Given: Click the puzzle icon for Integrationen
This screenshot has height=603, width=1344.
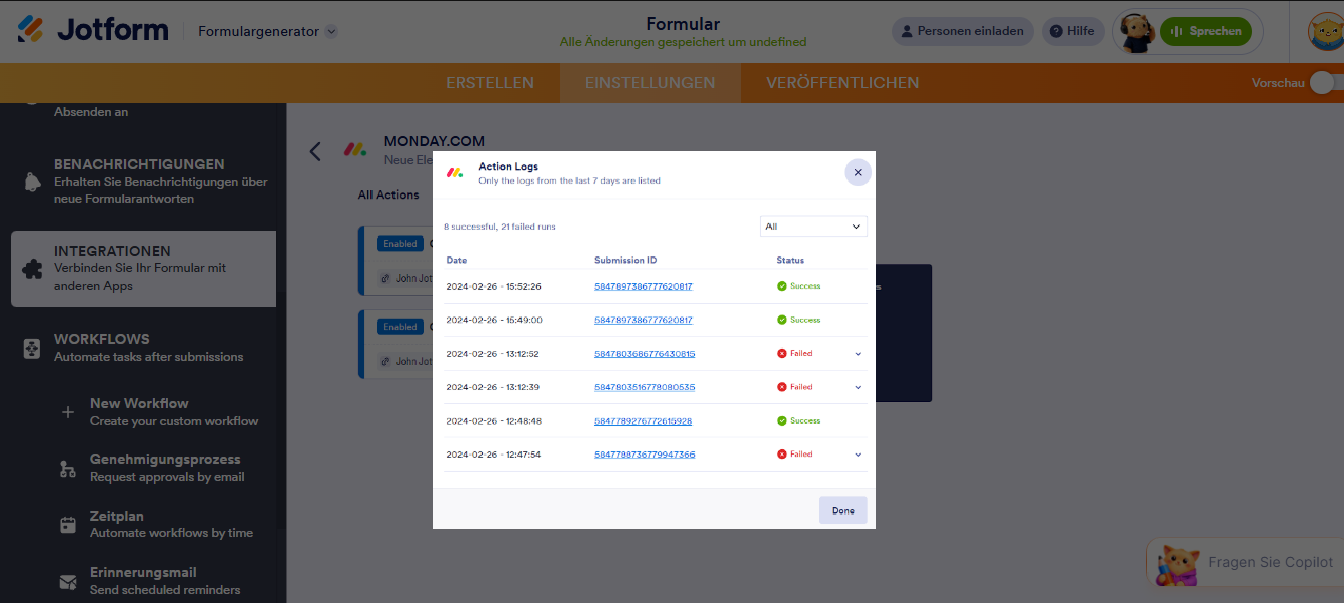Looking at the screenshot, I should (x=32, y=269).
